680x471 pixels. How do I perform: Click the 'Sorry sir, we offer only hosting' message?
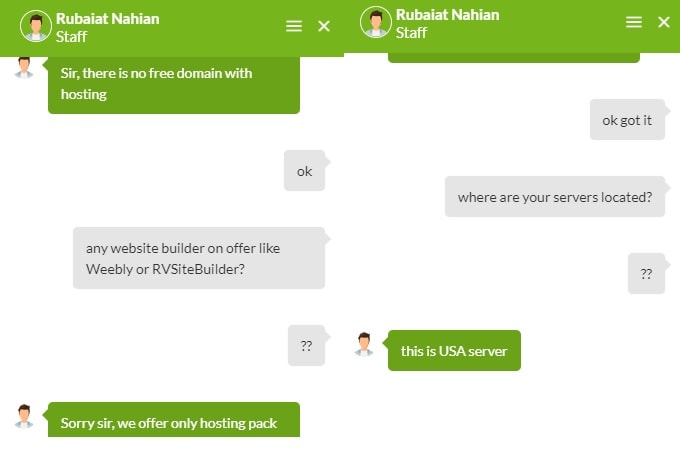click(173, 420)
